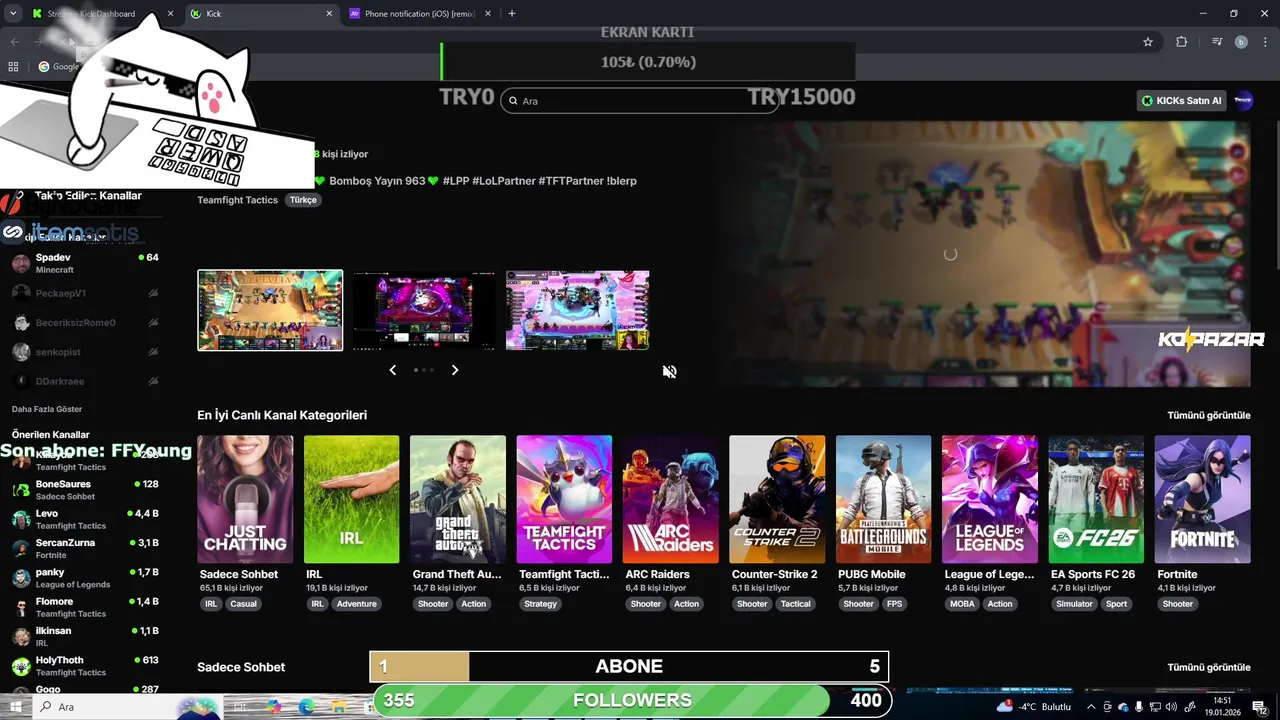
Task: Open HolyThoth recommended channel
Action: pos(84,666)
